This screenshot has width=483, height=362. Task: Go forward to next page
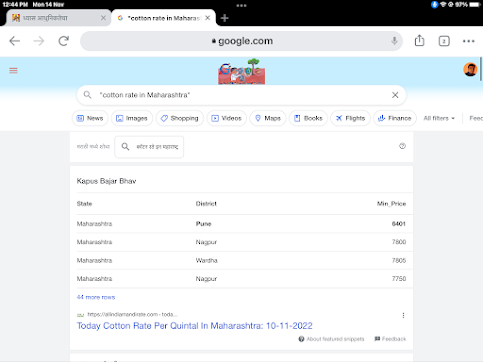[x=39, y=41]
